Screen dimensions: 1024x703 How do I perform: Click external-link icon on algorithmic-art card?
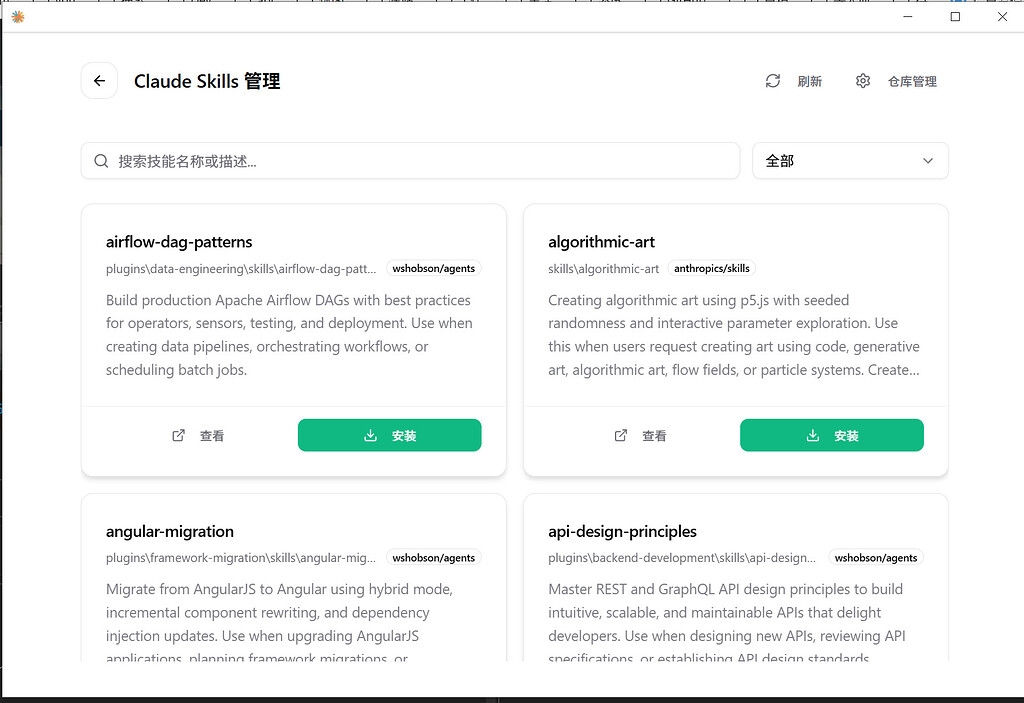(620, 435)
